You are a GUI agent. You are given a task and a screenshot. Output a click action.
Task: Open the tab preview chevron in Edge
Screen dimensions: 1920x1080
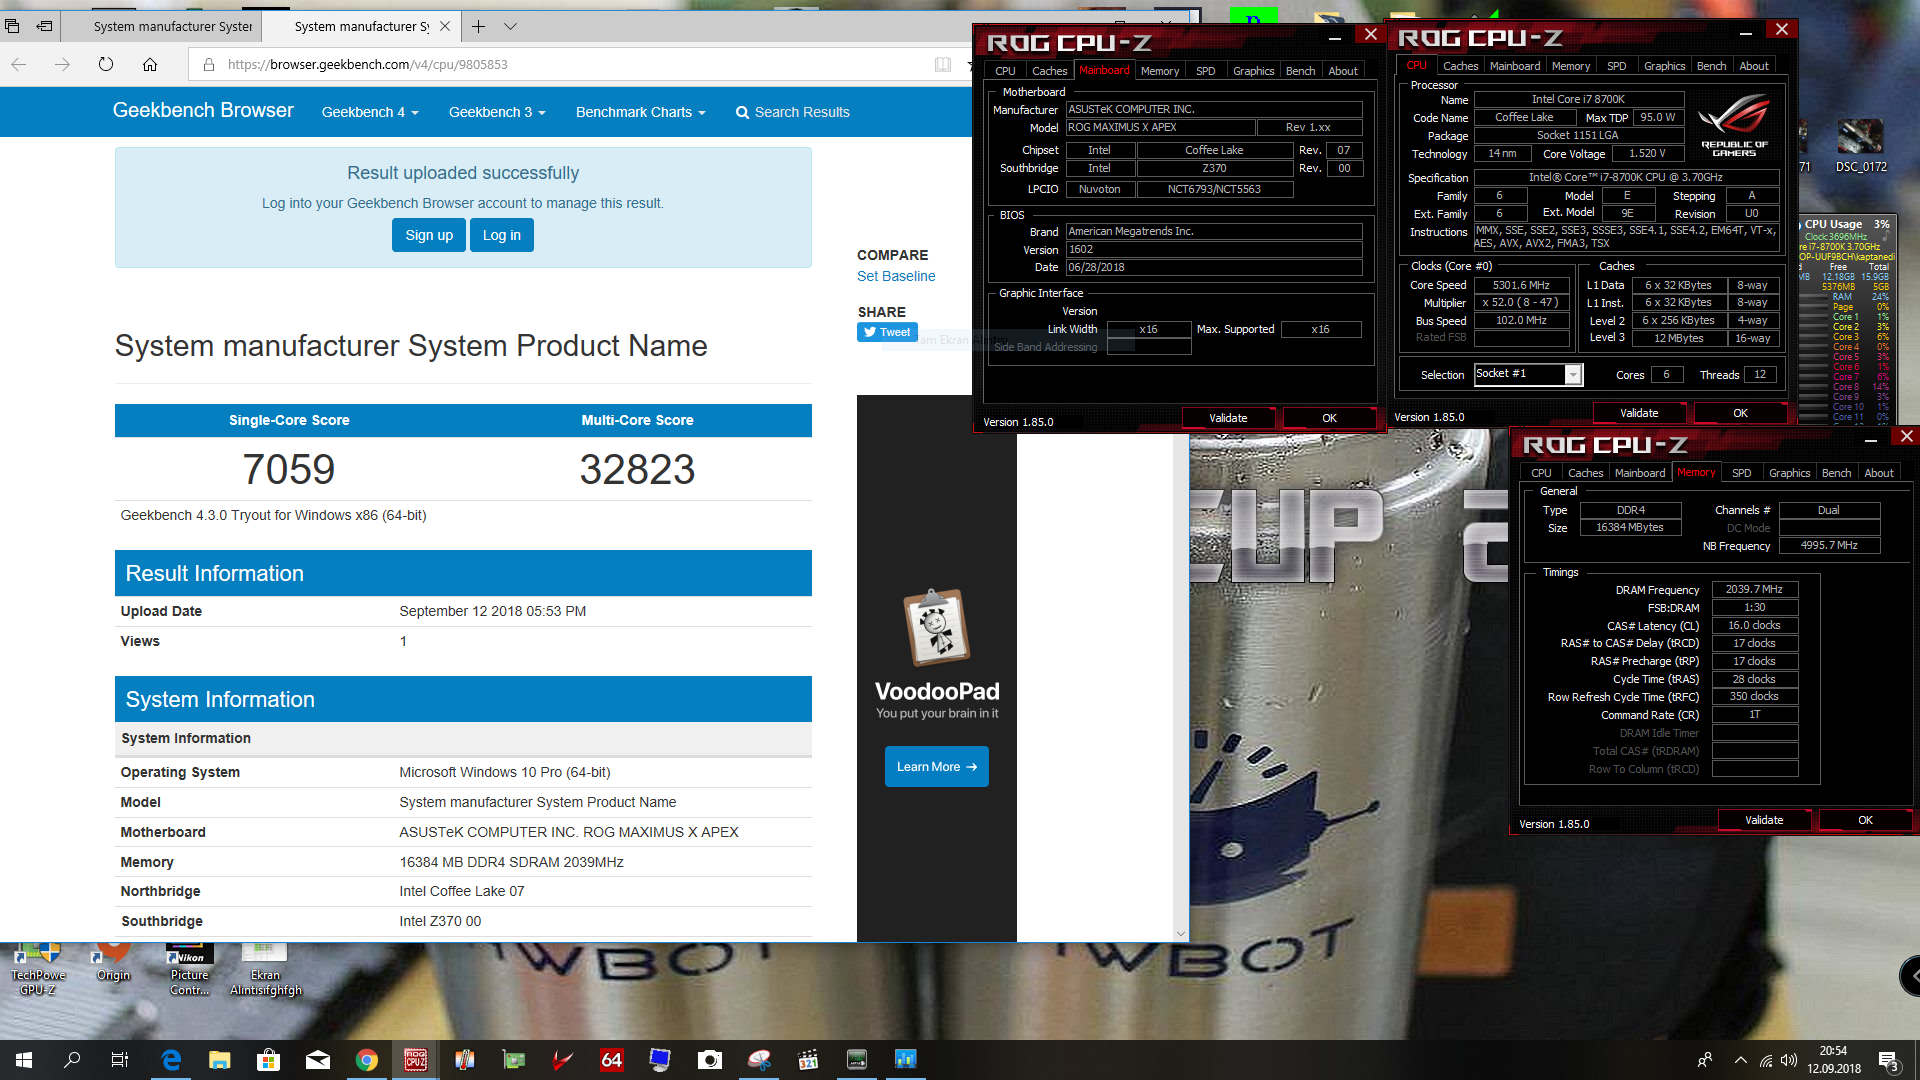(x=510, y=26)
